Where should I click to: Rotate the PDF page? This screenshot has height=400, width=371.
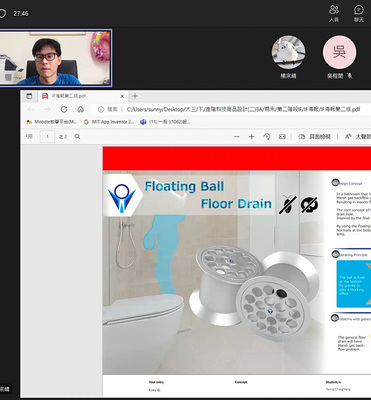click(x=267, y=137)
